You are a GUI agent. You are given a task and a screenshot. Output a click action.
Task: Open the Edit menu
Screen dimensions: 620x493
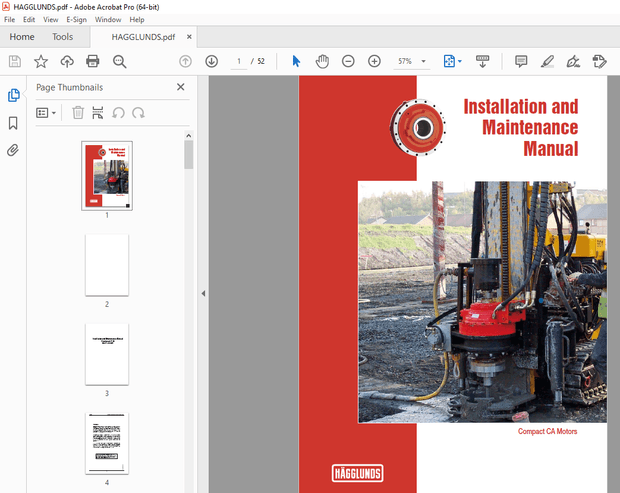[x=29, y=19]
